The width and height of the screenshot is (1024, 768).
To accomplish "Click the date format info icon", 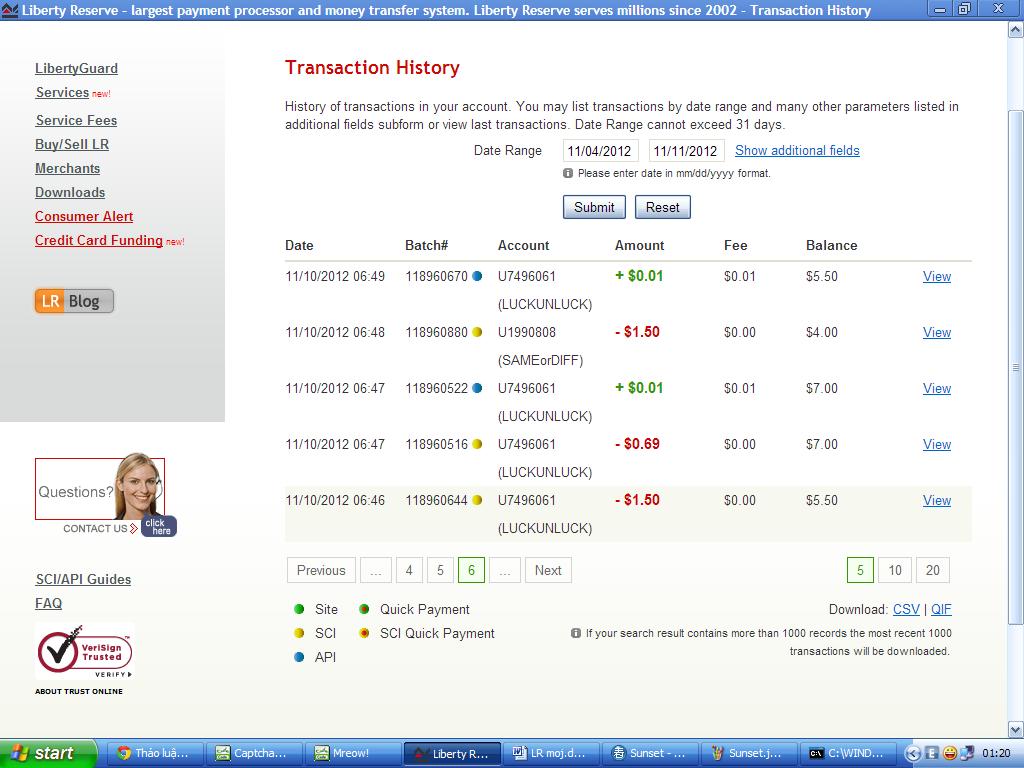I will [568, 173].
